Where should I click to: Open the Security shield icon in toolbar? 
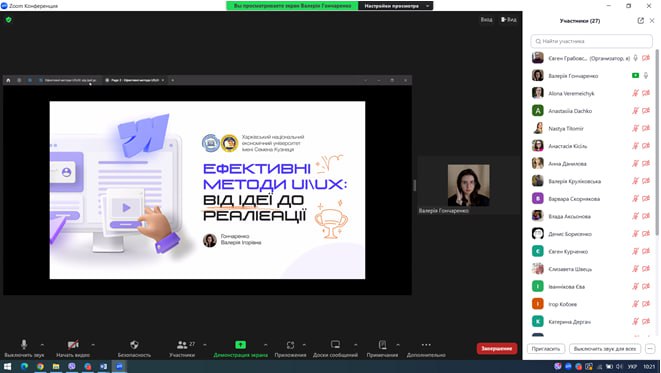pyautogui.click(x=134, y=345)
